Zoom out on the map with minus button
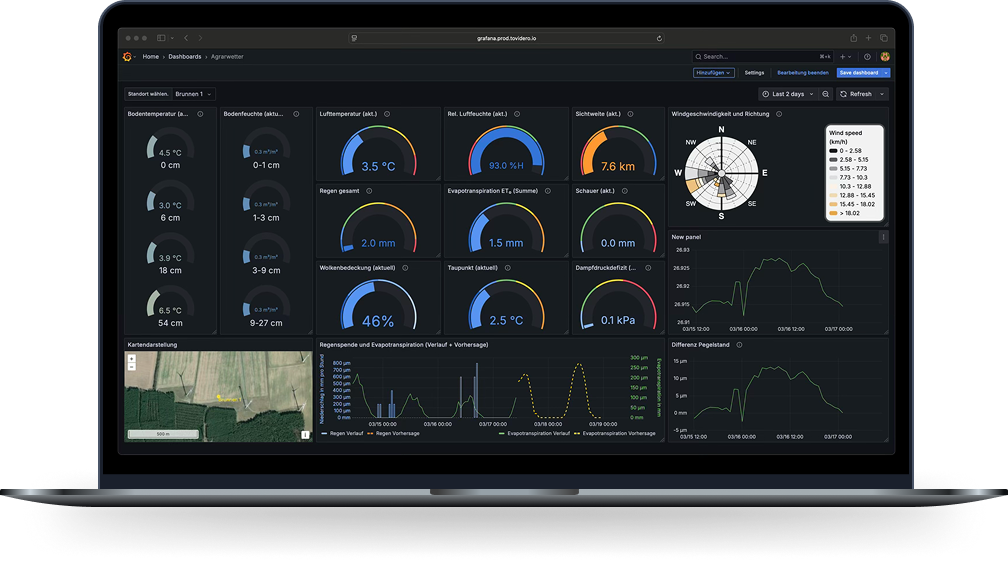Image resolution: width=1008 pixels, height=562 pixels. coord(132,367)
